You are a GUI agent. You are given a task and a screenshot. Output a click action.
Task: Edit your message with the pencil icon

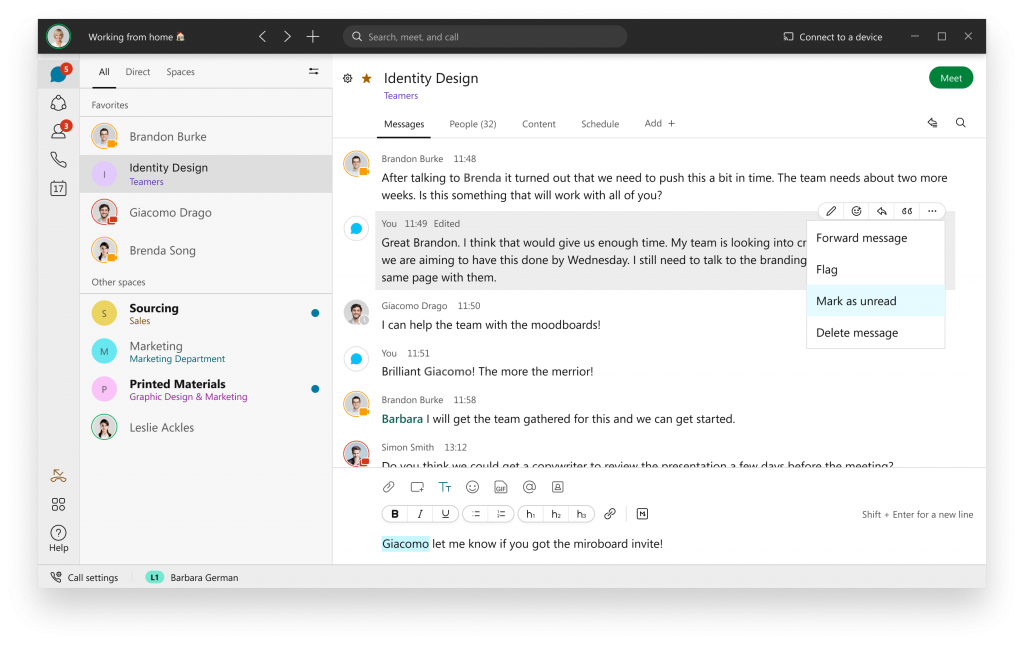[x=830, y=210]
